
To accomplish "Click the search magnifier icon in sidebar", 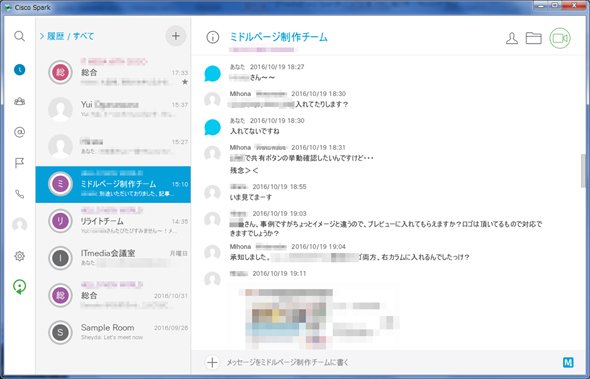I will point(19,36).
